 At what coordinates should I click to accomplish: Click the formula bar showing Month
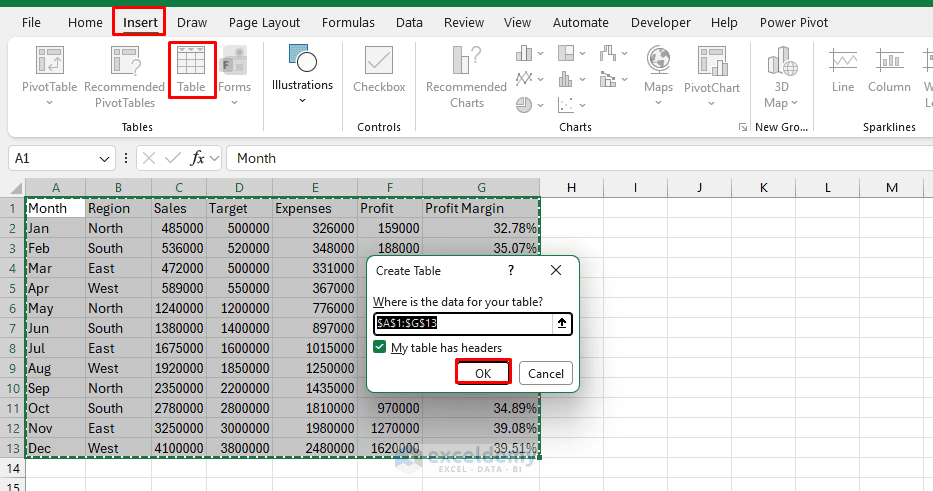[x=580, y=158]
